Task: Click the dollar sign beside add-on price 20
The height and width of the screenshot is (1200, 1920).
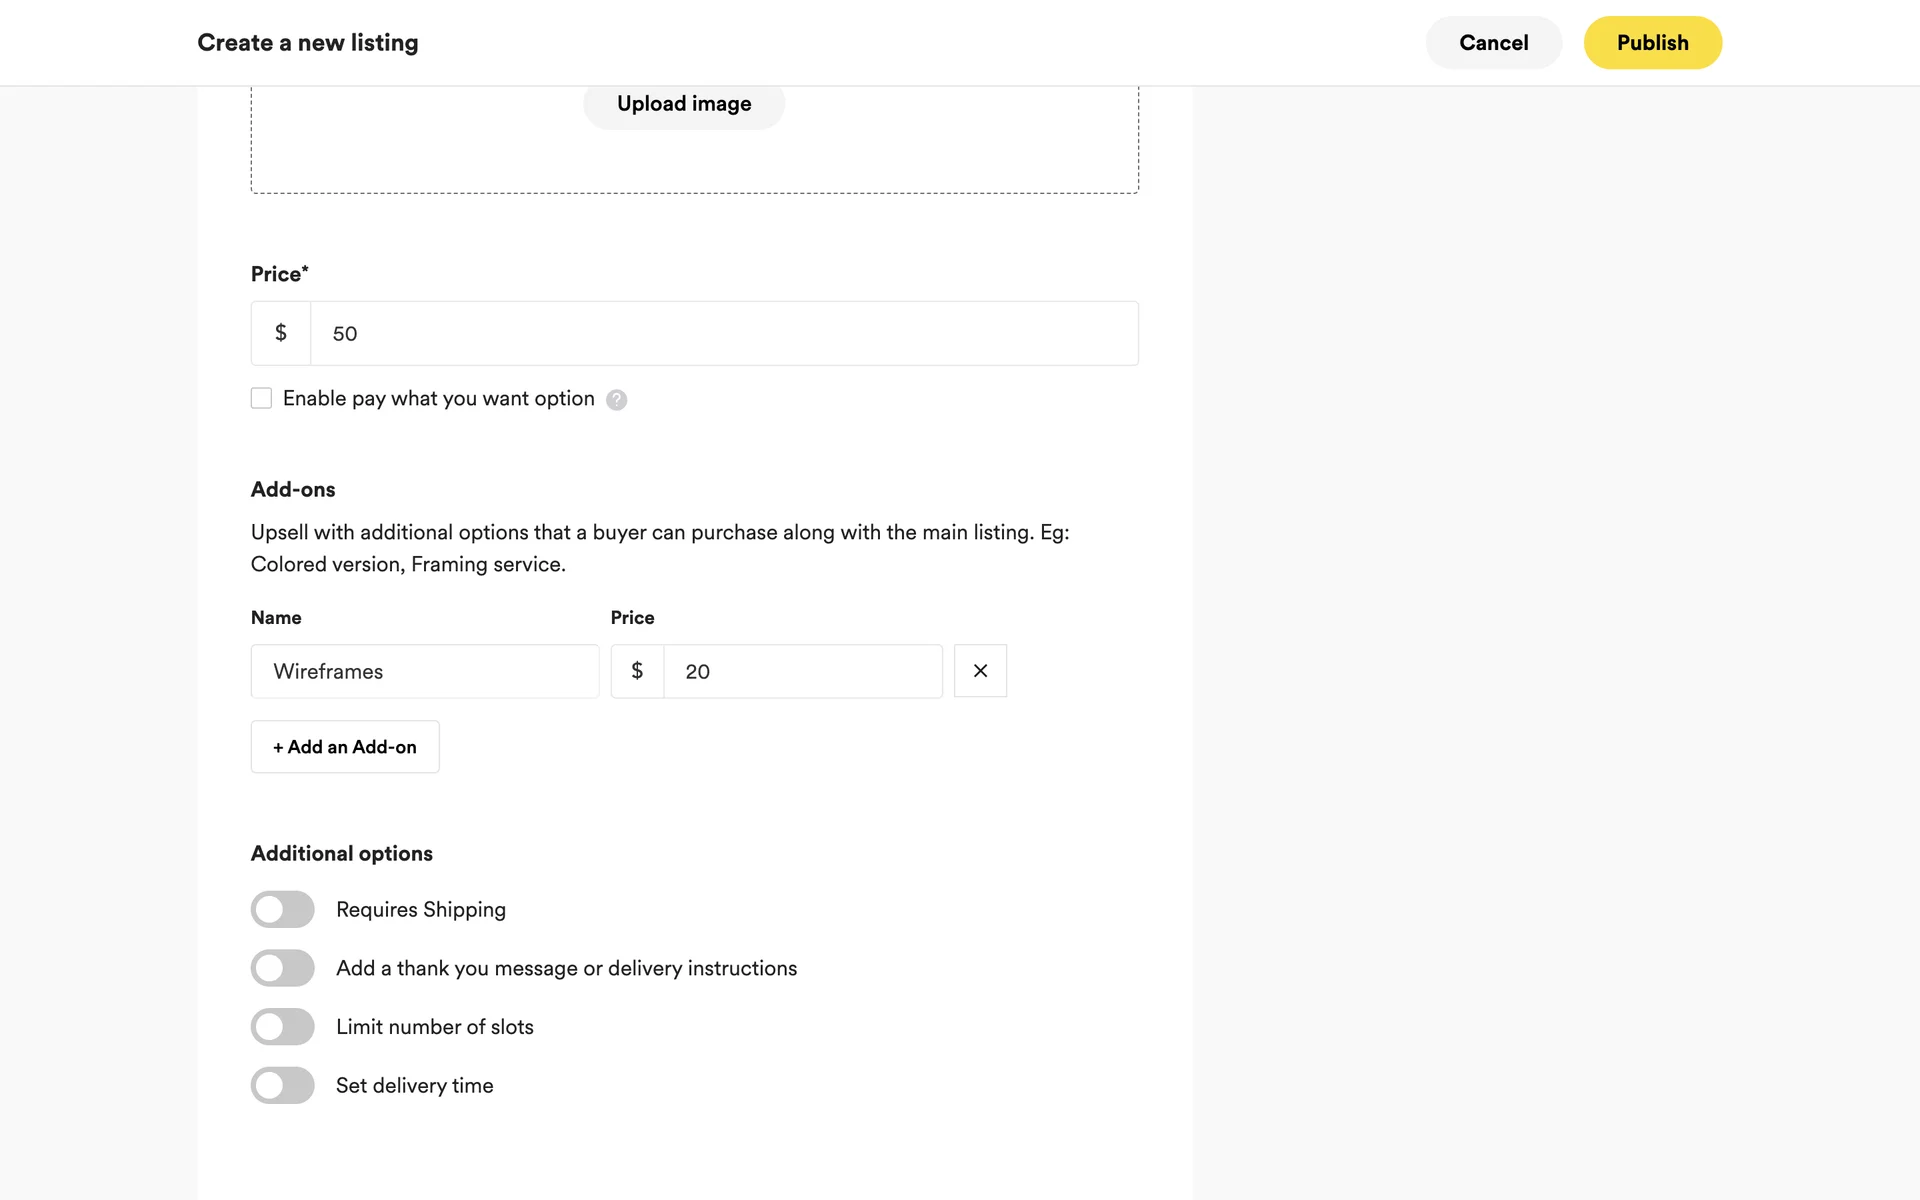Action: (637, 671)
